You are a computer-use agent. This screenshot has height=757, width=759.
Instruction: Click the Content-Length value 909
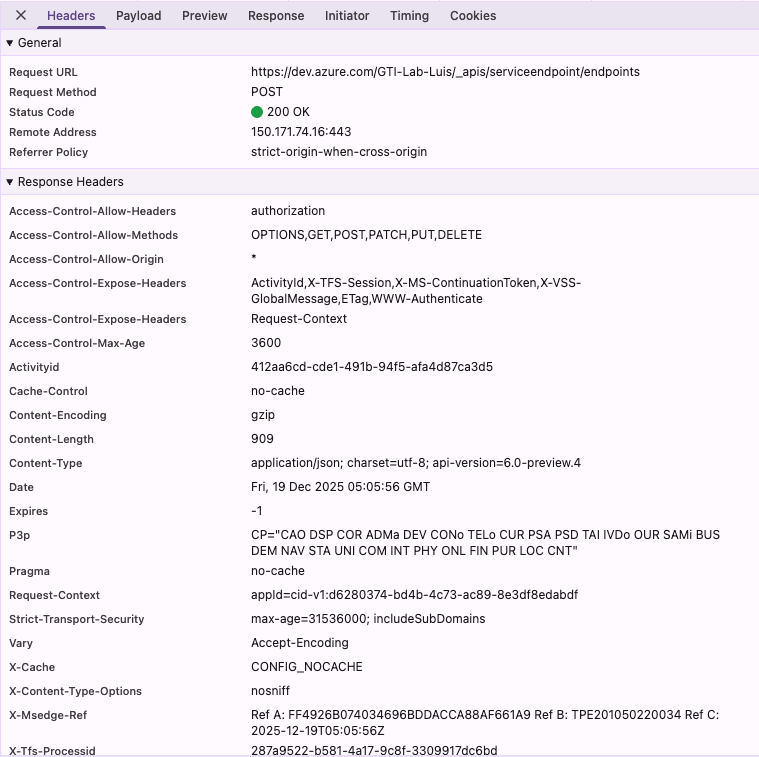coord(262,439)
